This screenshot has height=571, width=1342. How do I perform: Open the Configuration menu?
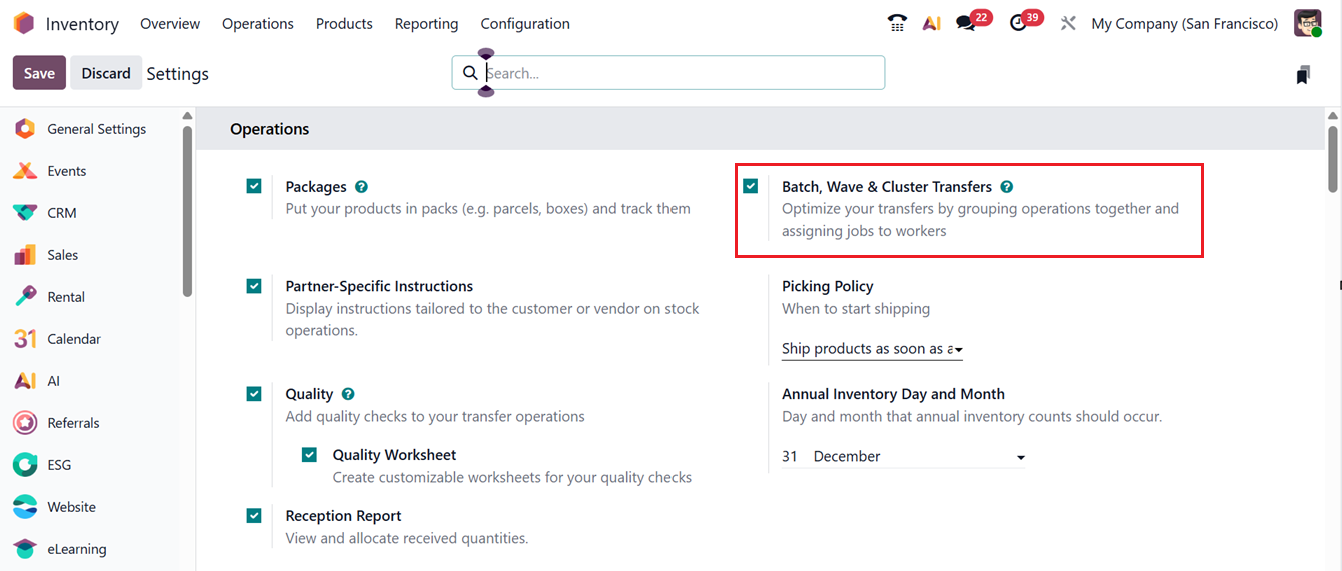(x=525, y=24)
